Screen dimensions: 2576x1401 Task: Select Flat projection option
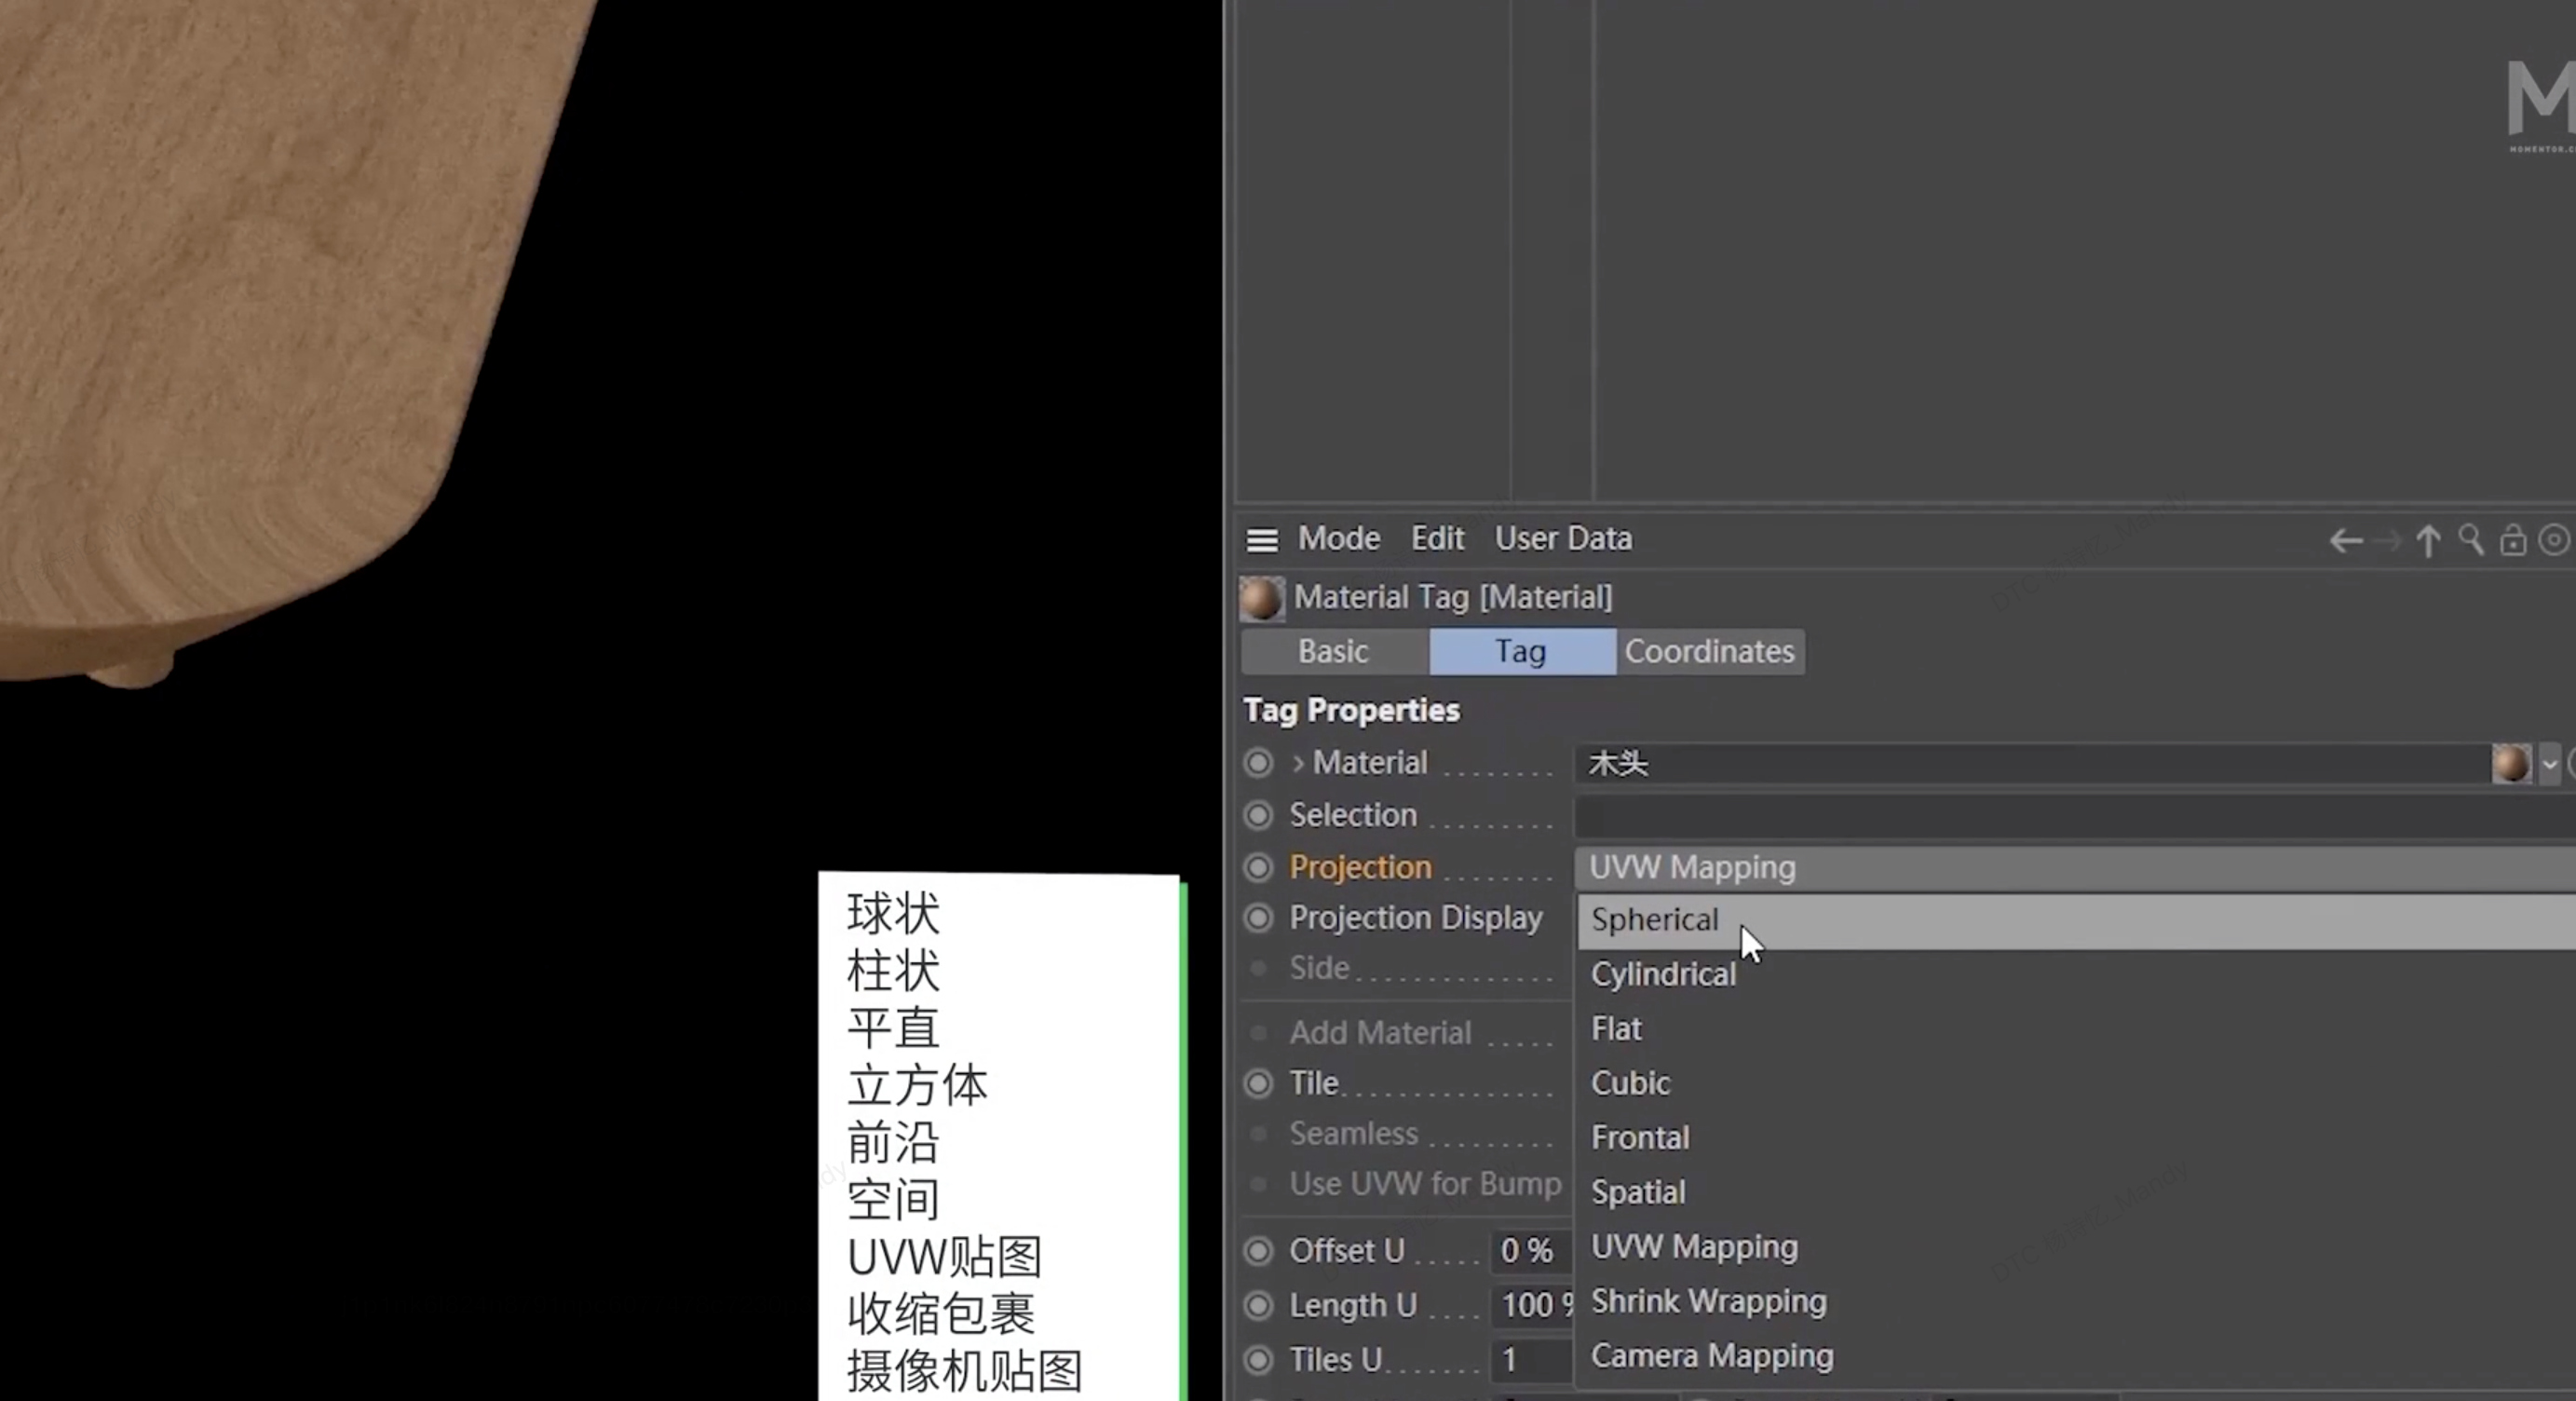click(x=2076, y=1029)
